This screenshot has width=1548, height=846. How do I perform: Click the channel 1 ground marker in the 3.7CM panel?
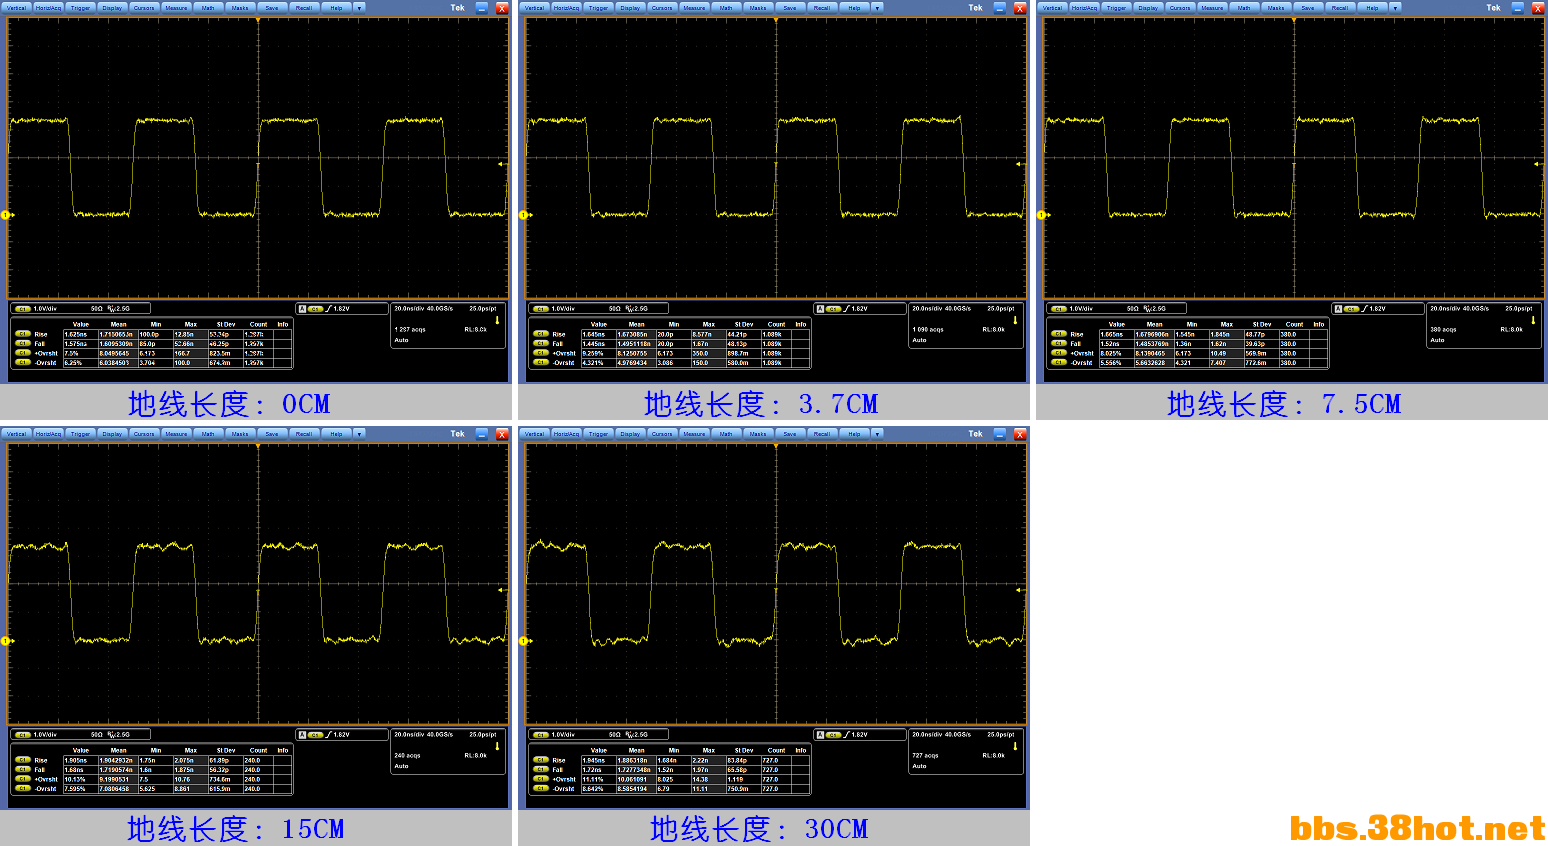[x=523, y=215]
